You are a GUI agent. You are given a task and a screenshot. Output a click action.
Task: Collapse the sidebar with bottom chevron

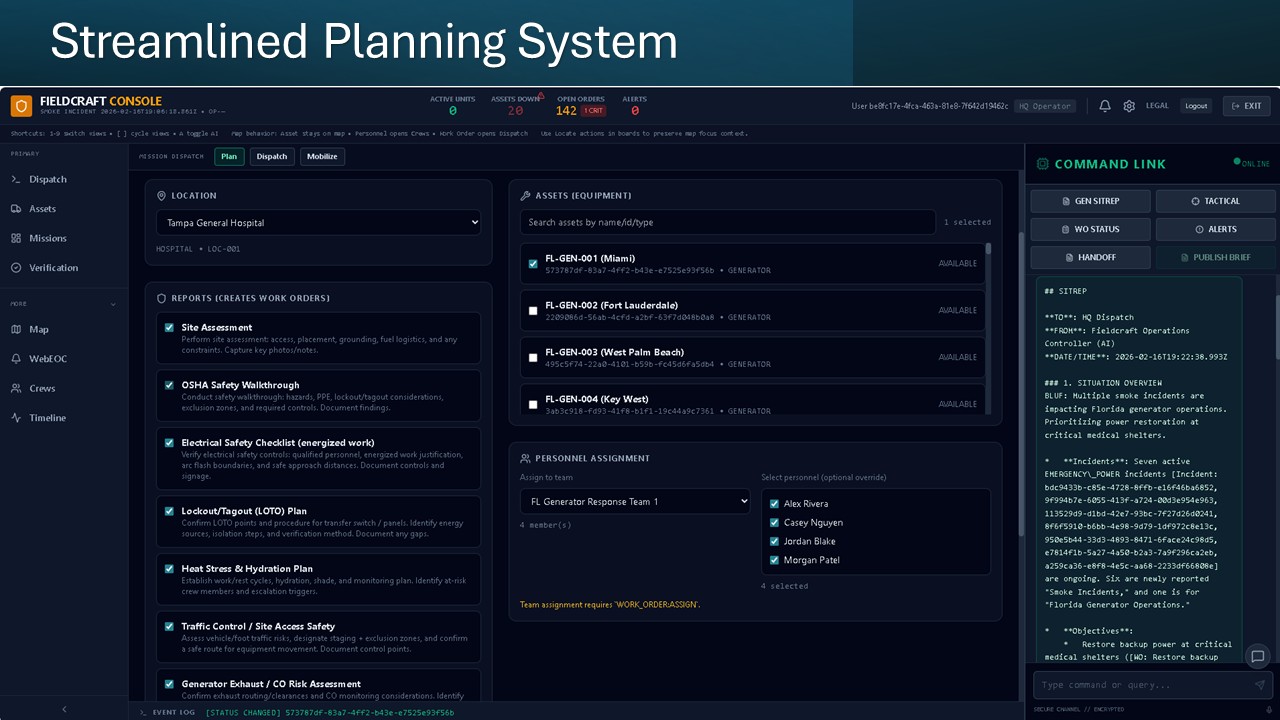coord(64,709)
